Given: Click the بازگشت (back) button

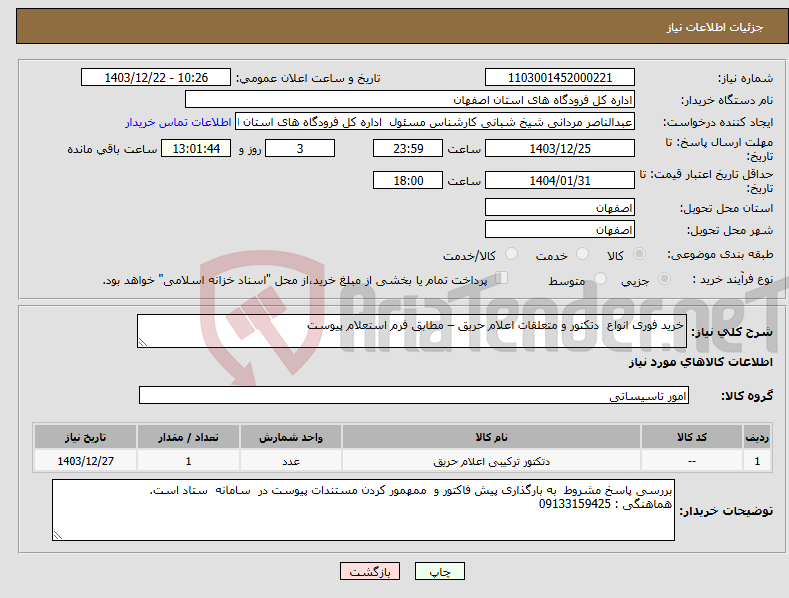Looking at the screenshot, I should [x=370, y=571].
